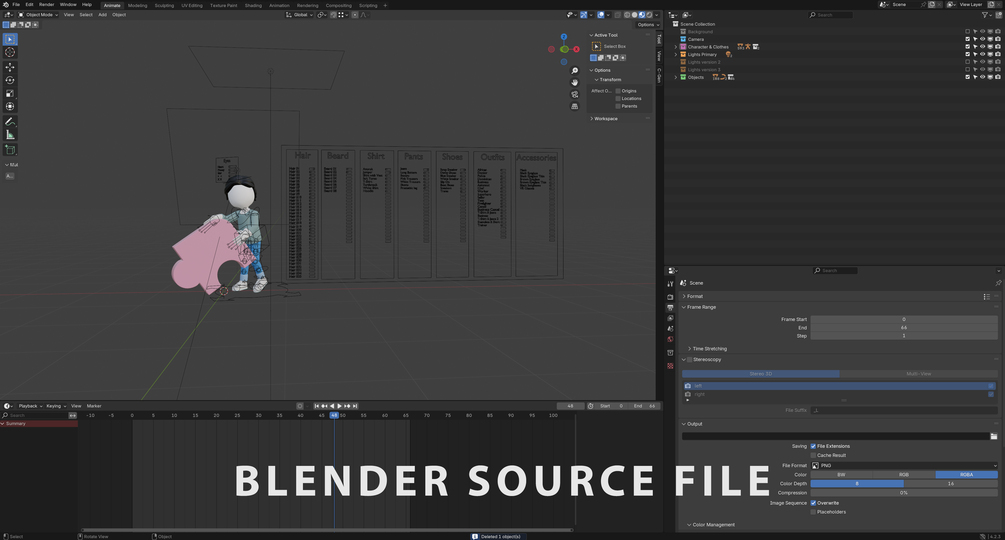Switch to the Sculpting workspace tab
This screenshot has width=1005, height=540.
coord(164,5)
